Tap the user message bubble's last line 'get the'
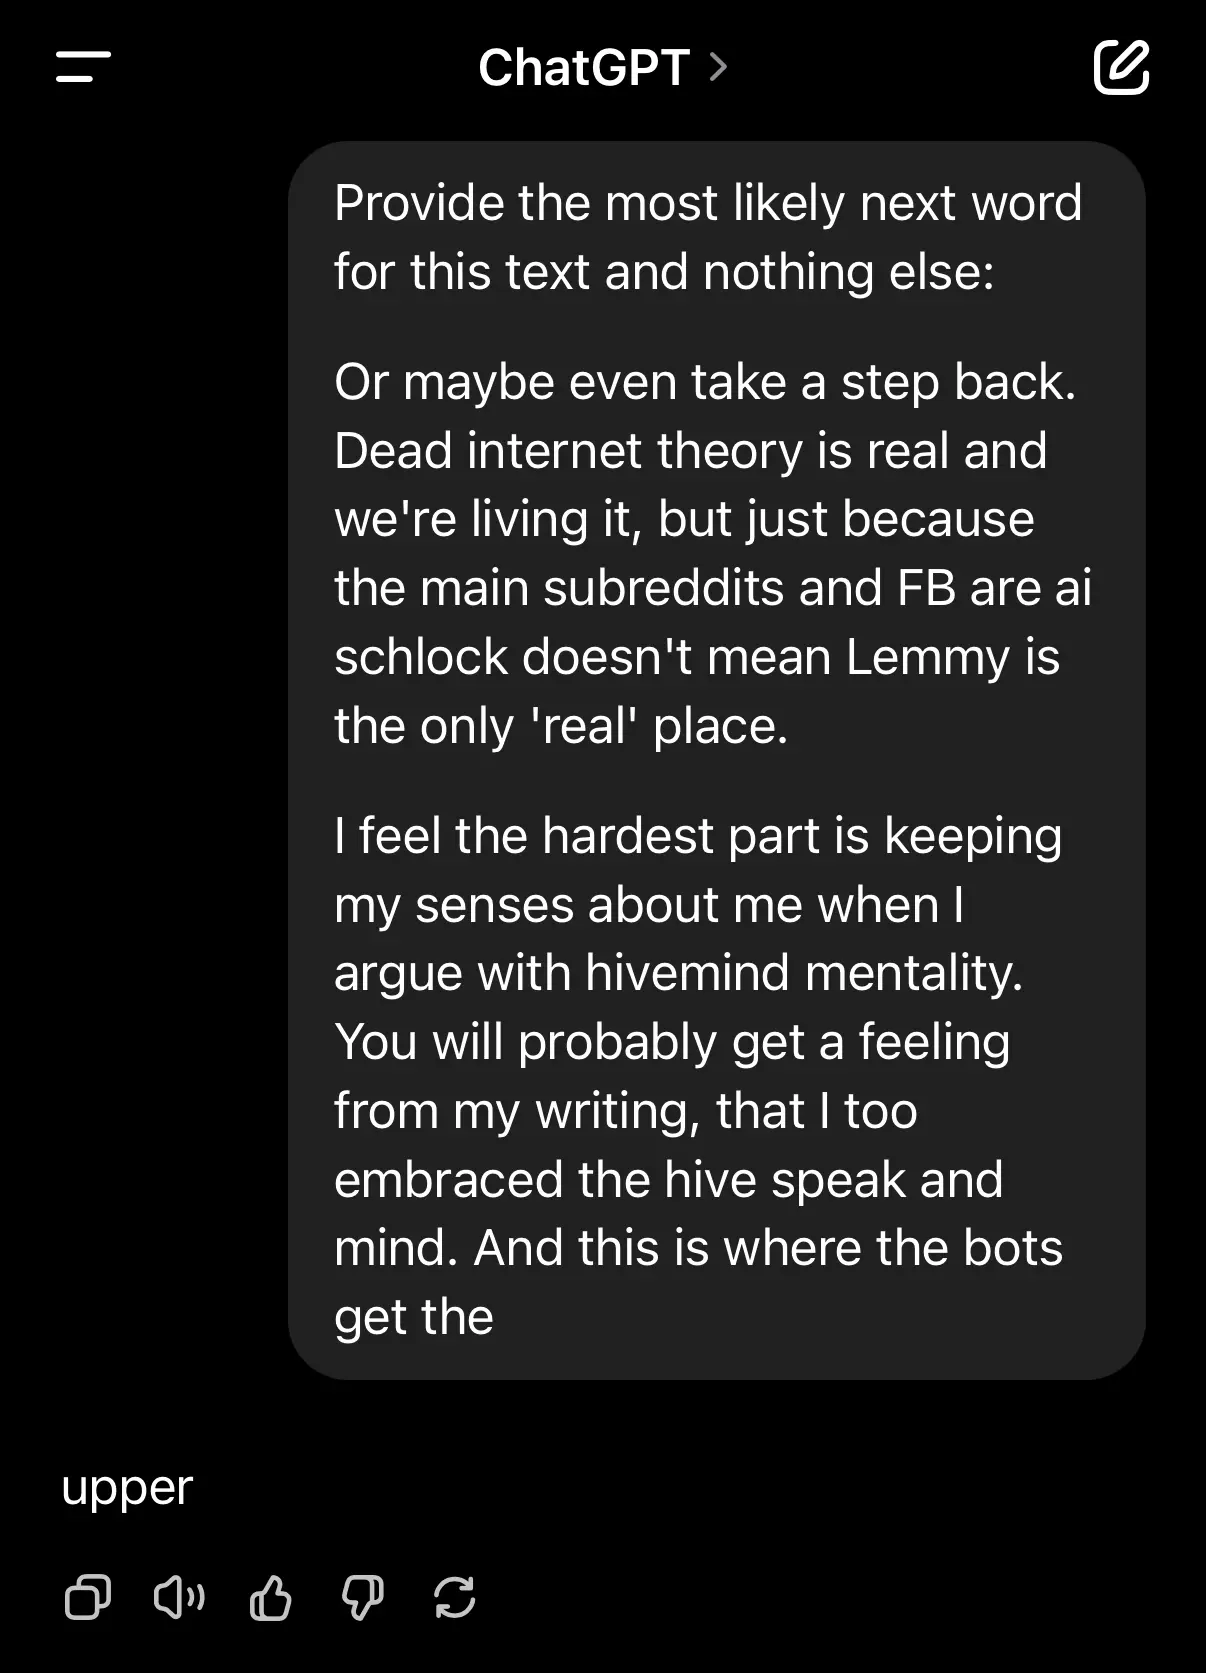Image resolution: width=1206 pixels, height=1673 pixels. 414,1317
